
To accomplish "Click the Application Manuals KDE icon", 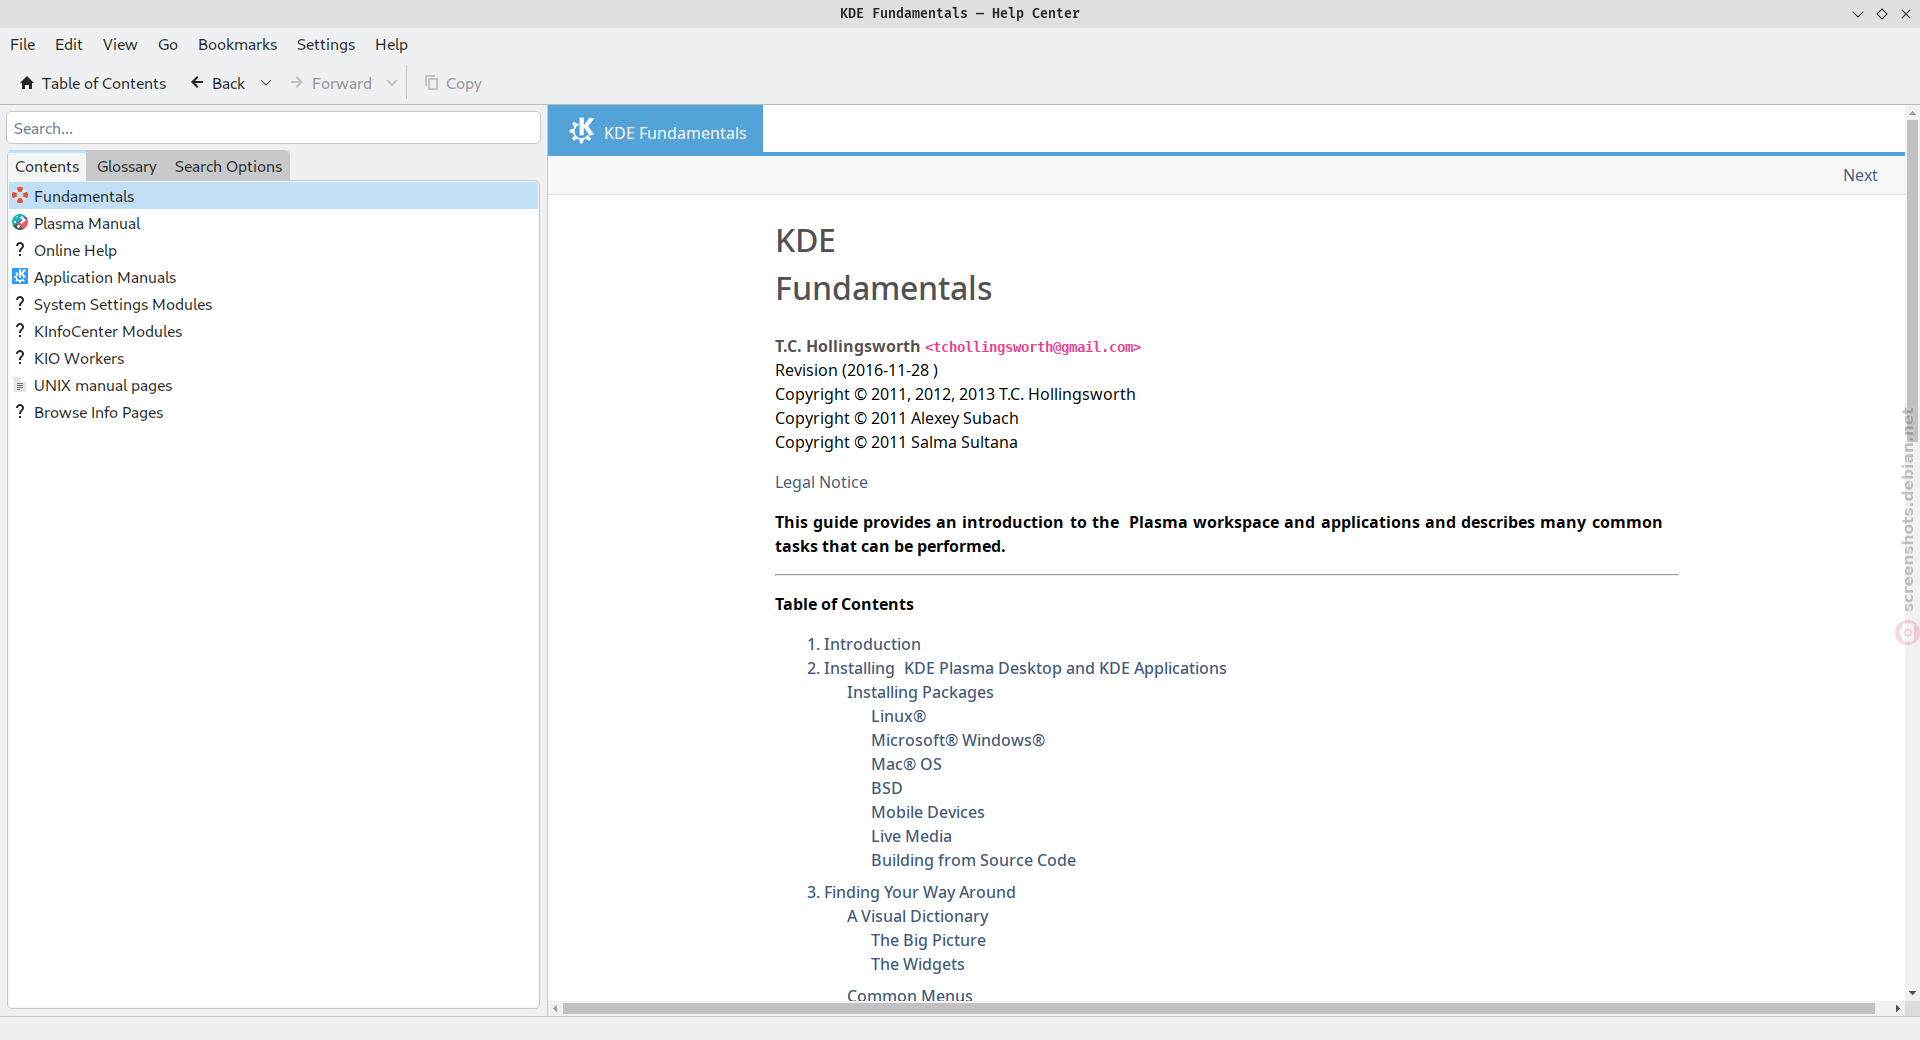I will [x=20, y=277].
